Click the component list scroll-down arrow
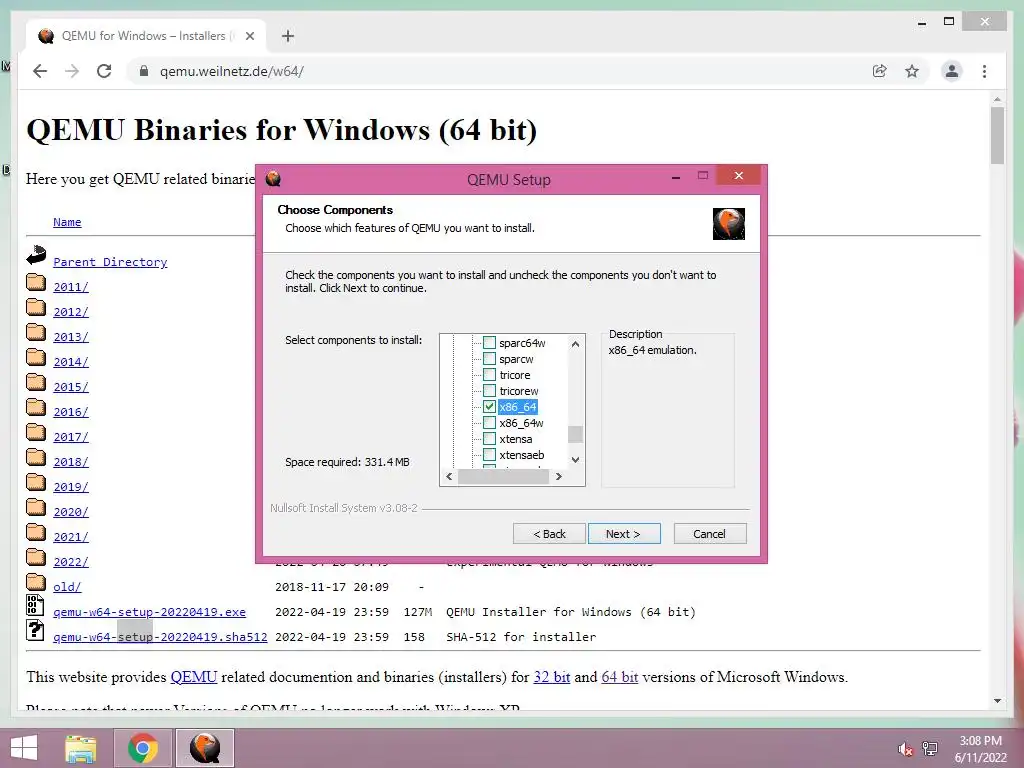Screen dimensions: 1024x768 (x=575, y=460)
